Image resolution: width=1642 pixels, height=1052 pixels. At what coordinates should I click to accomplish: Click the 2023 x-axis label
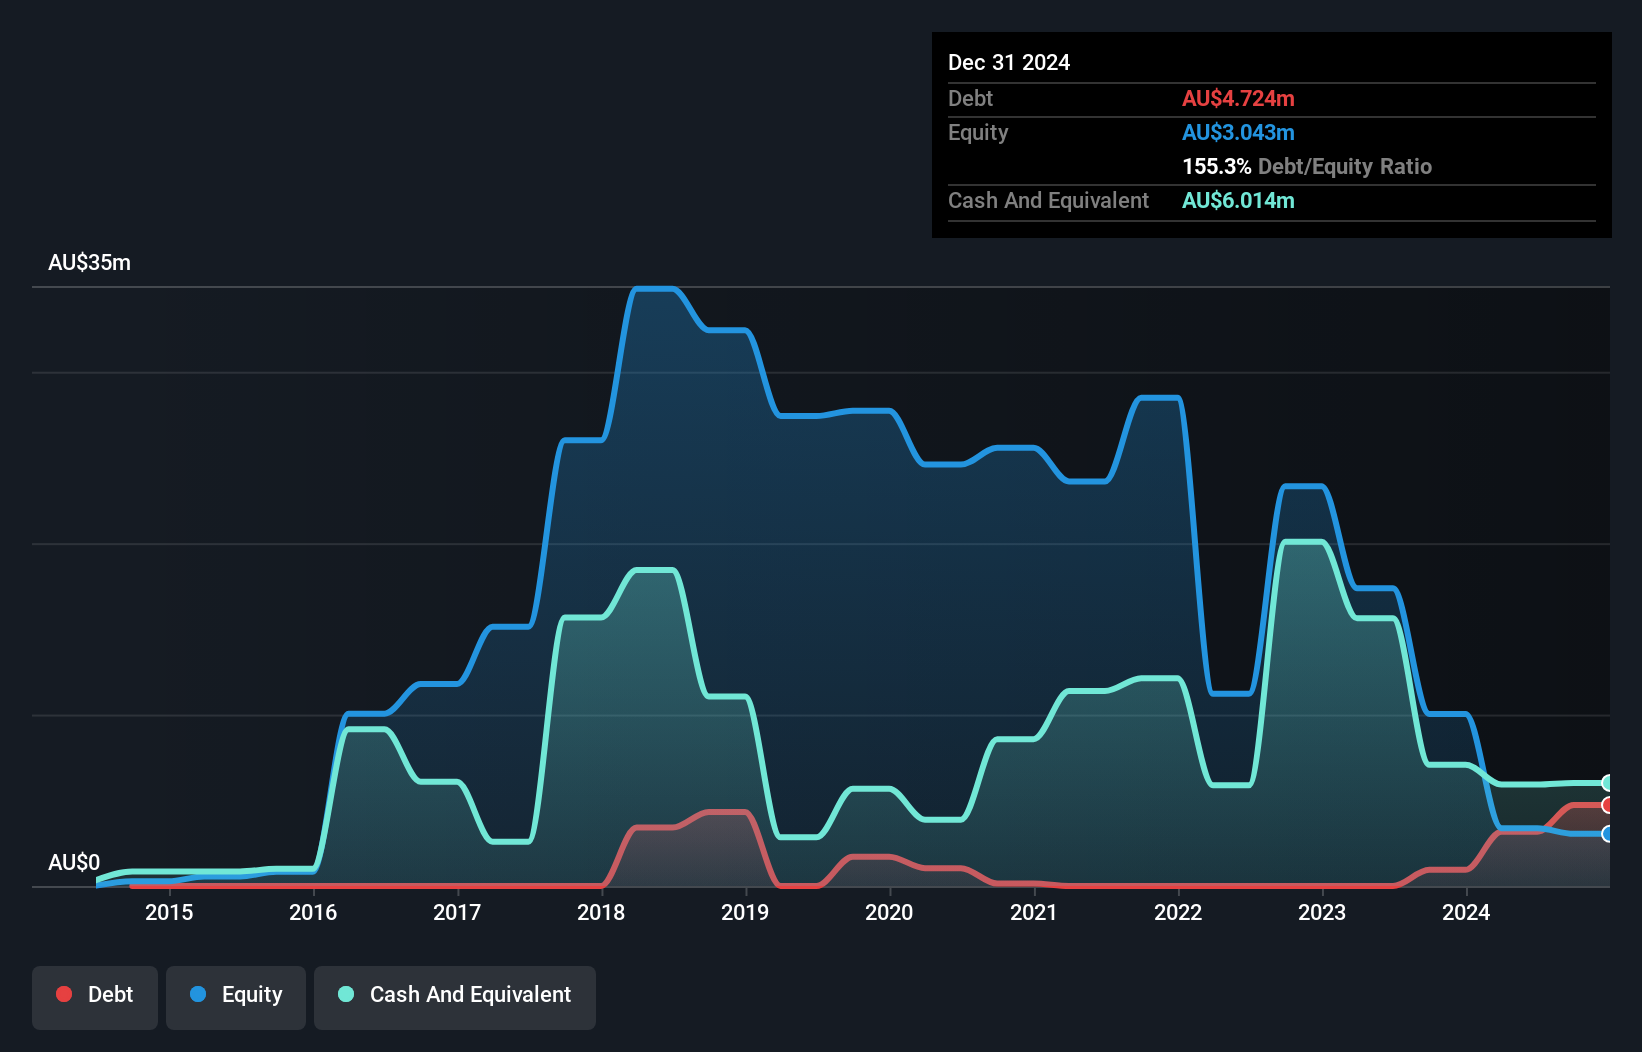(x=1322, y=912)
